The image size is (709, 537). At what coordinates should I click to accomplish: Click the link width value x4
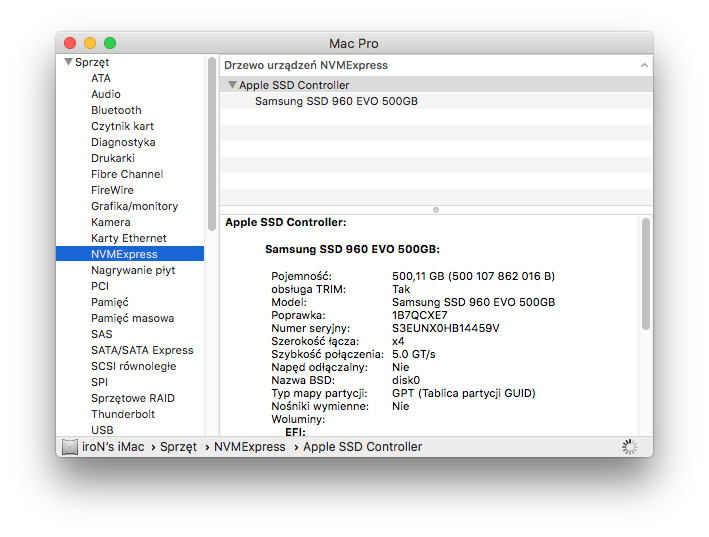coord(398,341)
